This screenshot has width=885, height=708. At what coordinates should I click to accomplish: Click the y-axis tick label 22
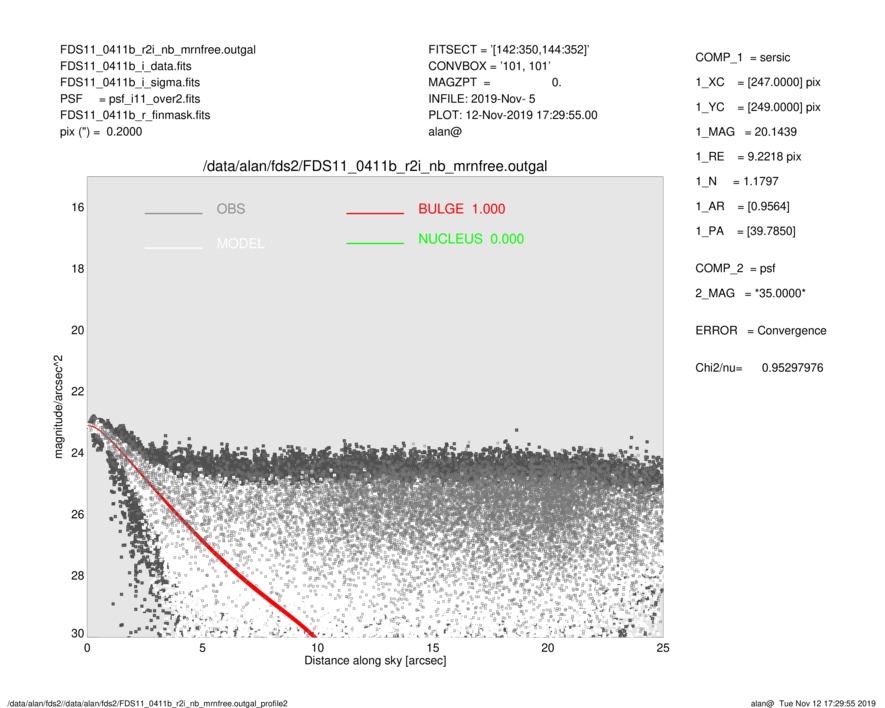[77, 391]
